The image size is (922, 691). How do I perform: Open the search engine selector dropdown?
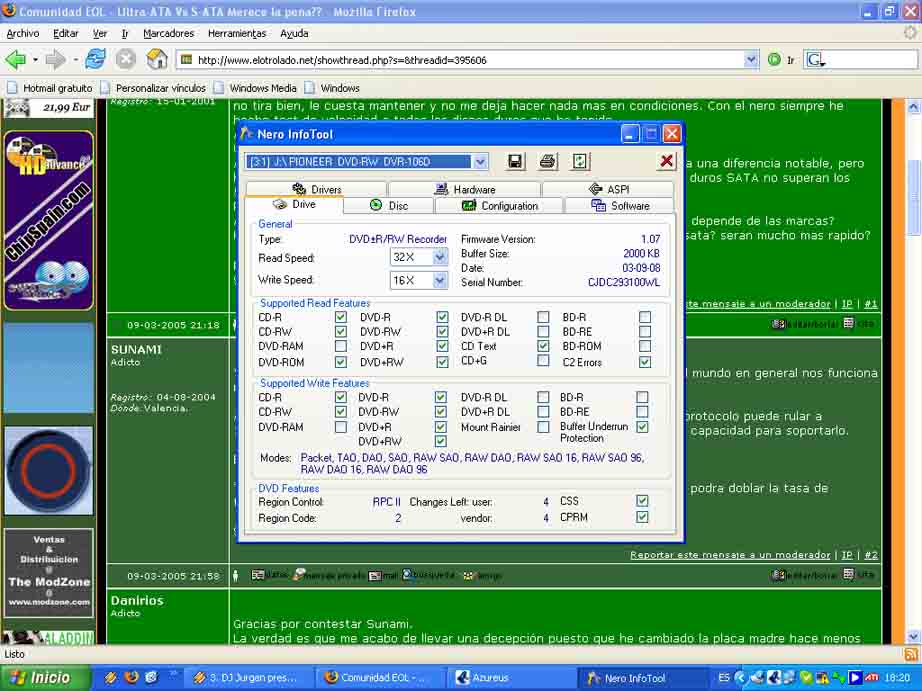click(816, 60)
